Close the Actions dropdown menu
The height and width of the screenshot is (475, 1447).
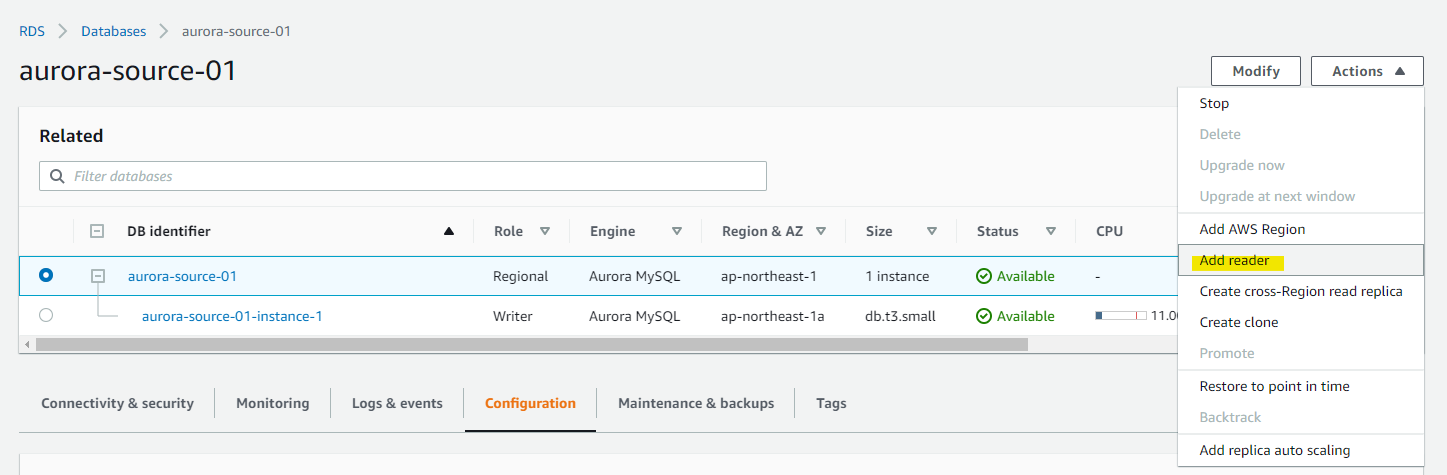pos(1366,71)
